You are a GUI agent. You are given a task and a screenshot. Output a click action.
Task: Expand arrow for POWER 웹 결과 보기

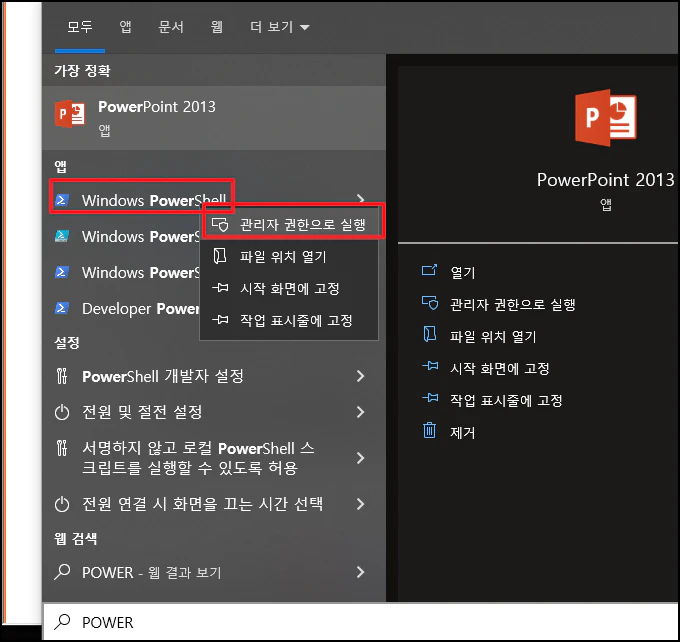coord(360,572)
